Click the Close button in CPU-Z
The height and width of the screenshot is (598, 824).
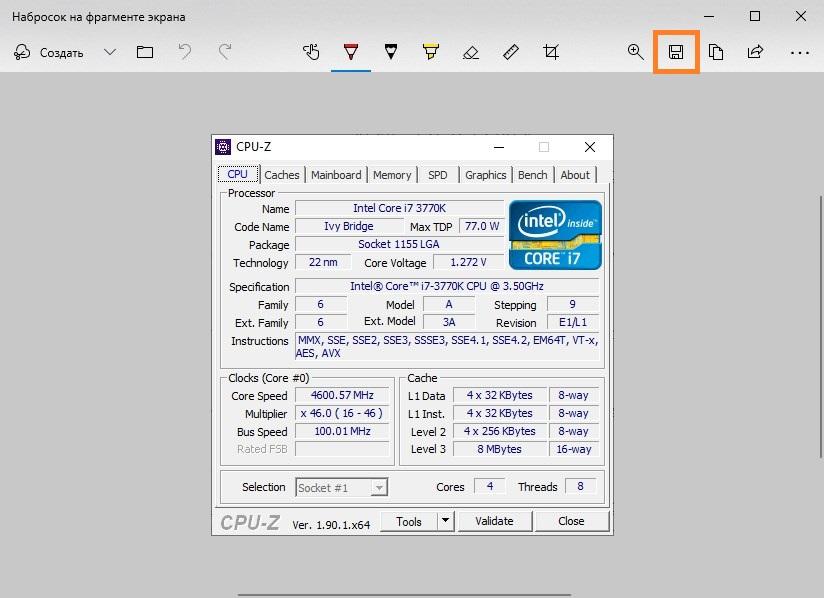(x=572, y=521)
